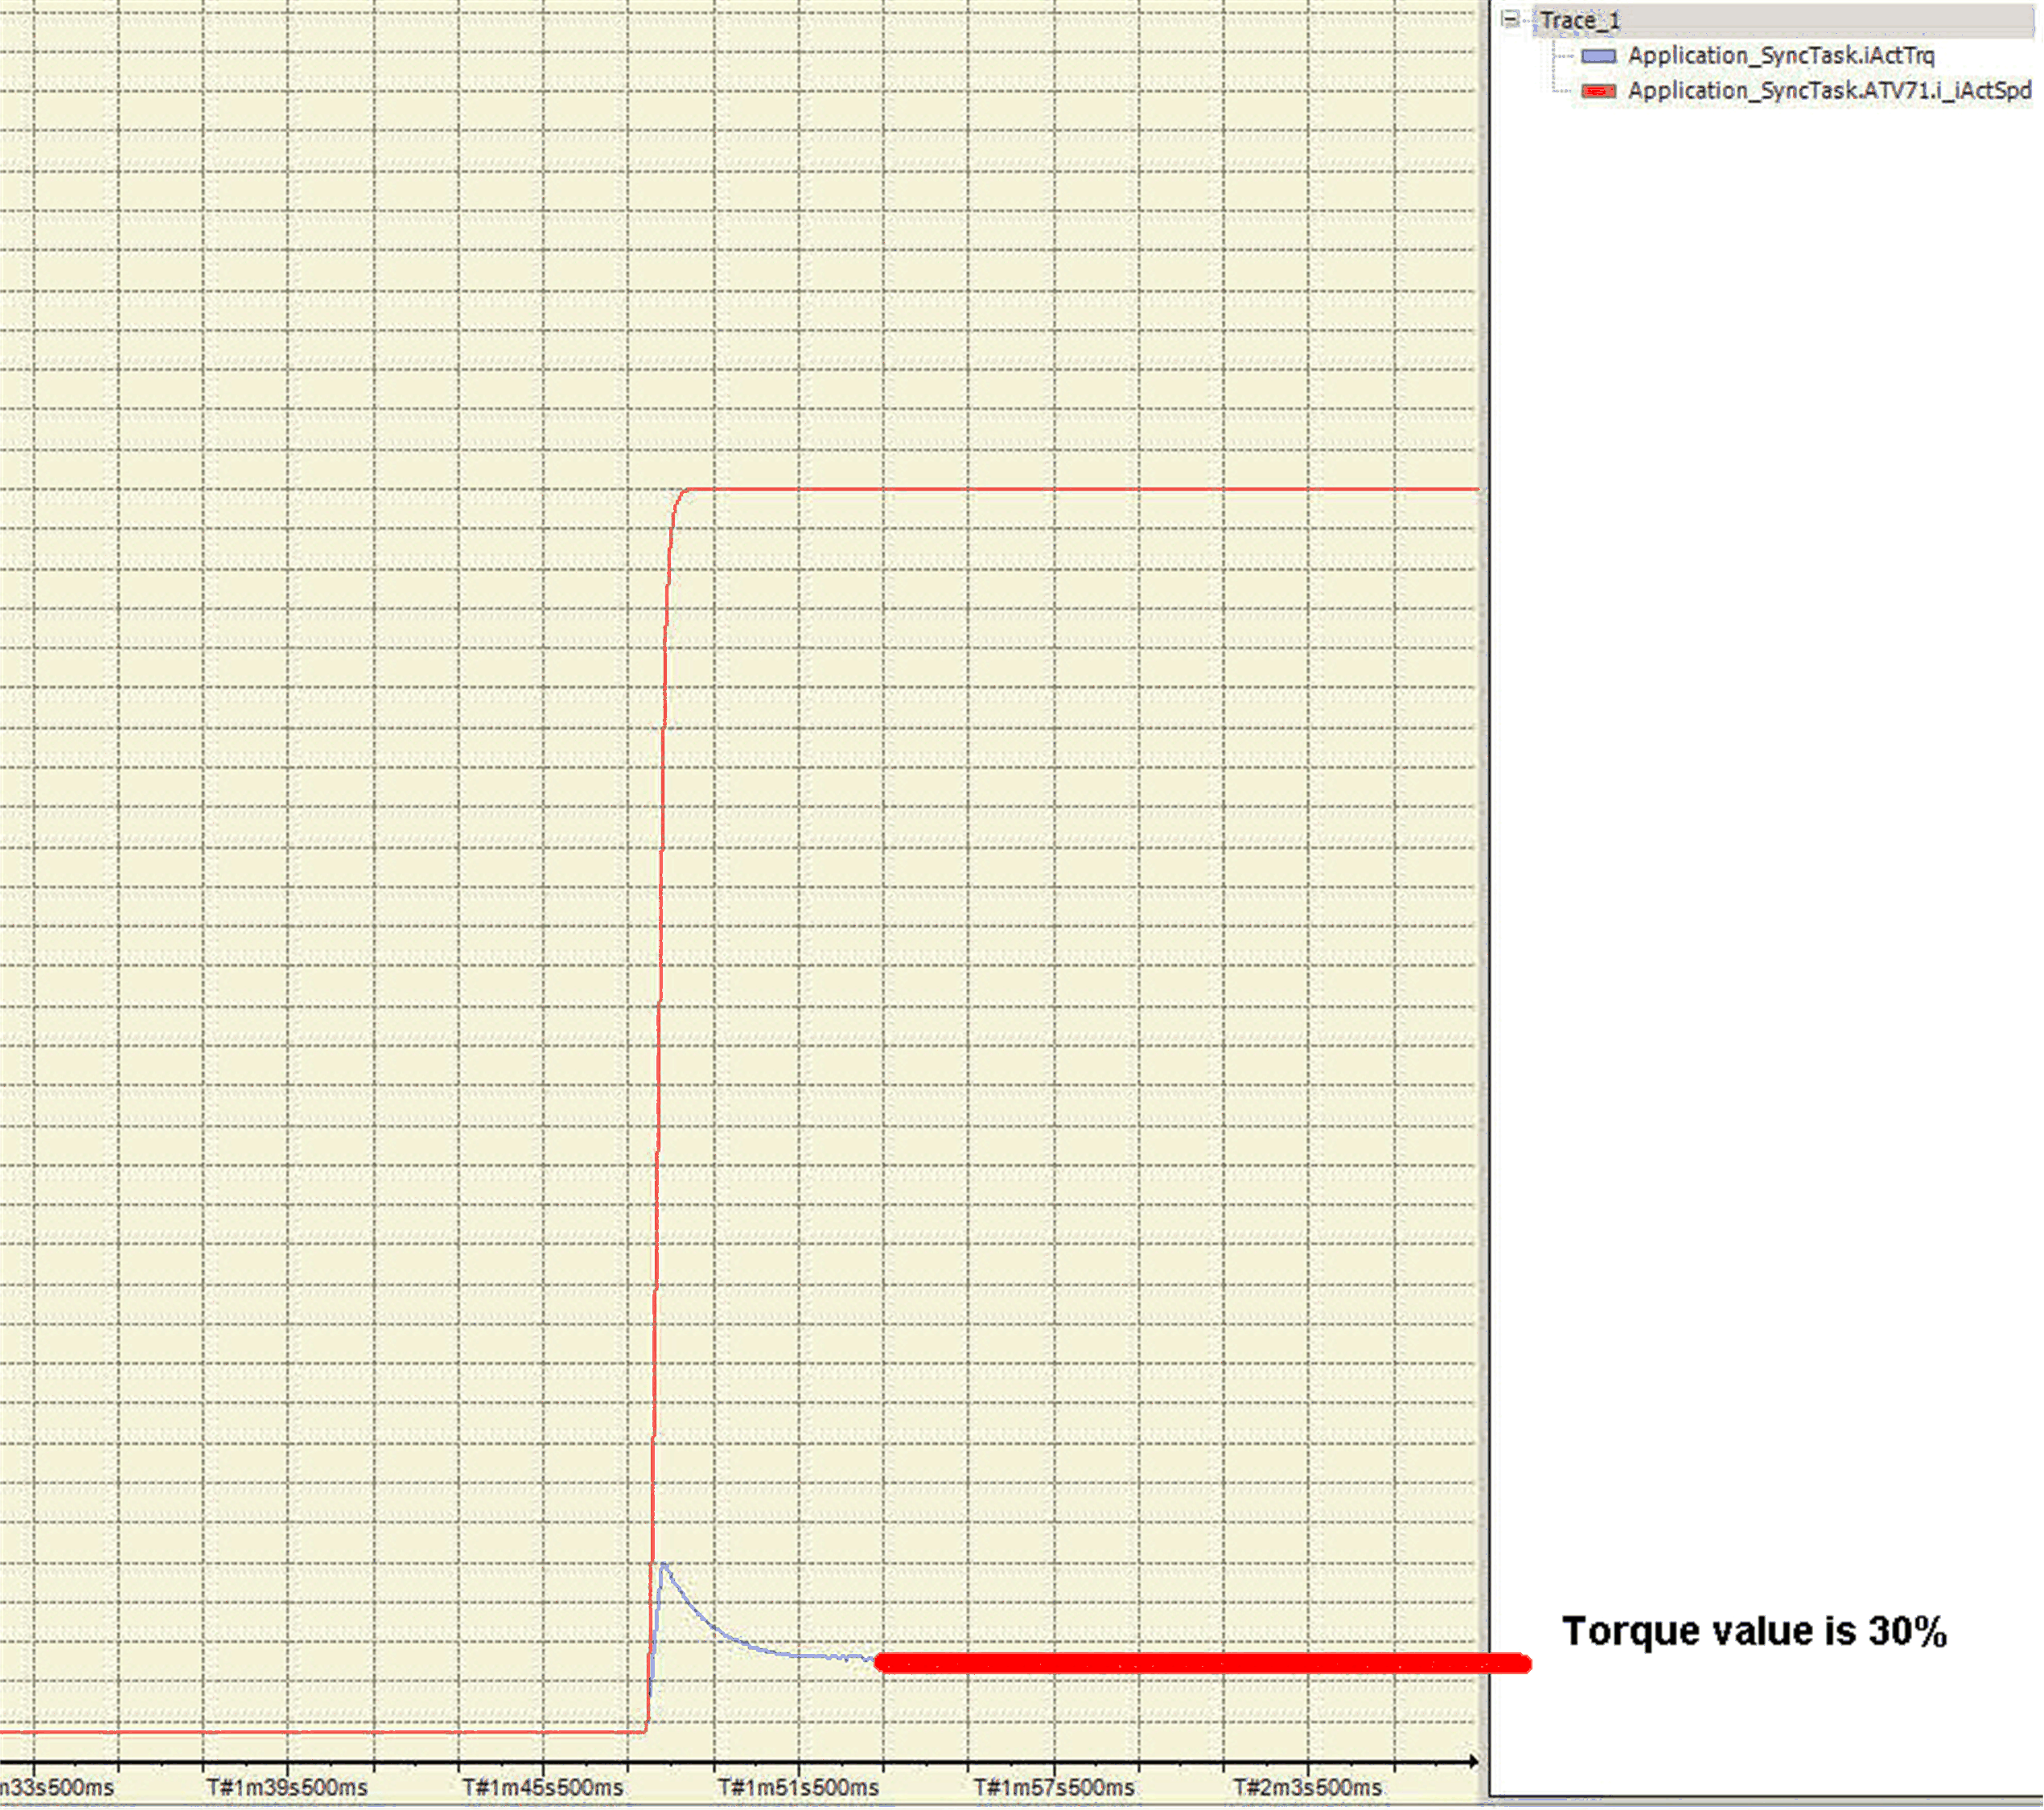Select the Application_SyncTask.iActTrq variable

tap(1780, 56)
